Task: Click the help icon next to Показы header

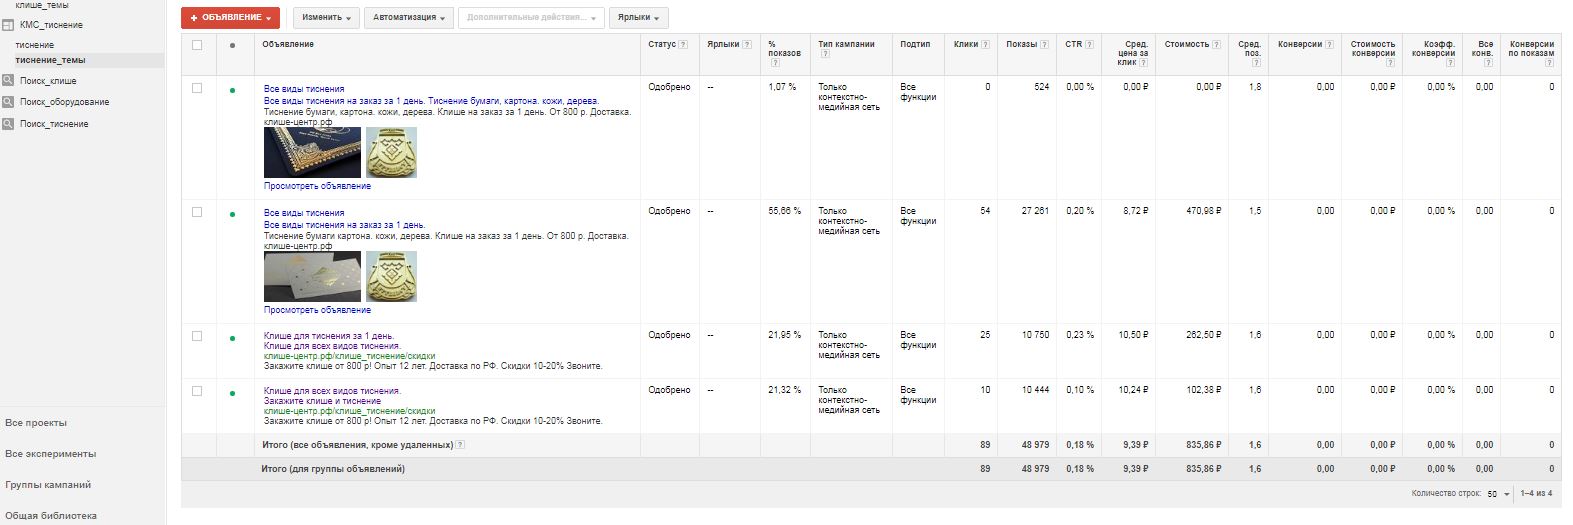Action: coord(1045,44)
